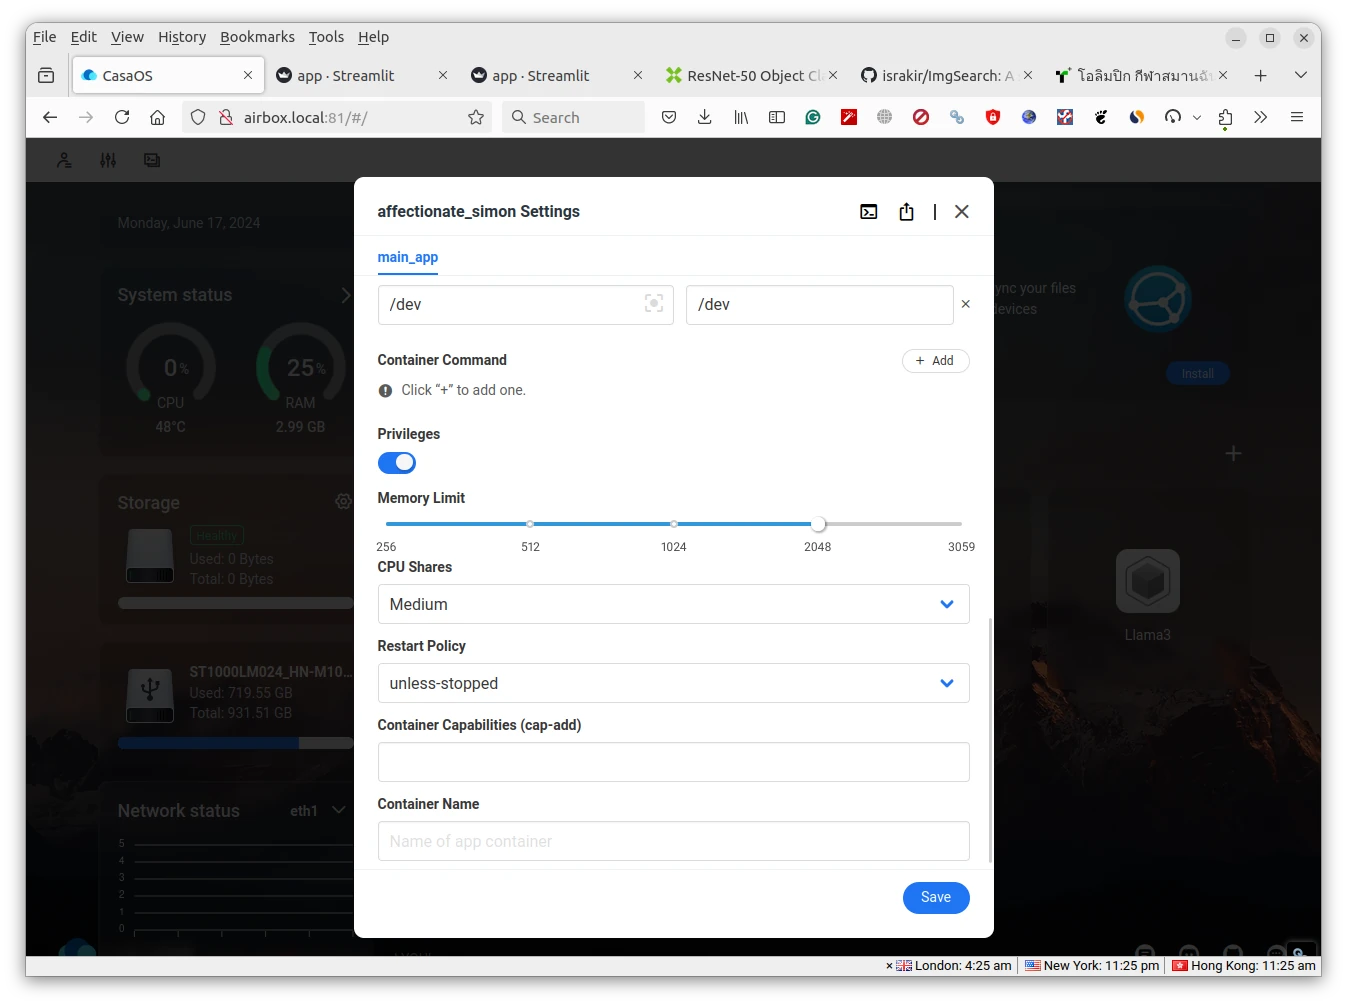The width and height of the screenshot is (1347, 1005).
Task: Toggle the Privileges switch off
Action: tap(396, 463)
